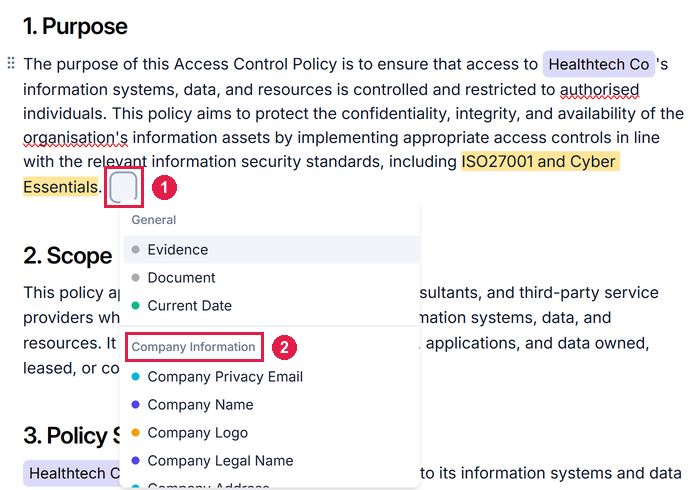Screen dimensions: 700x490
Task: Insert the Company Logo variable
Action: pyautogui.click(x=271, y=433)
